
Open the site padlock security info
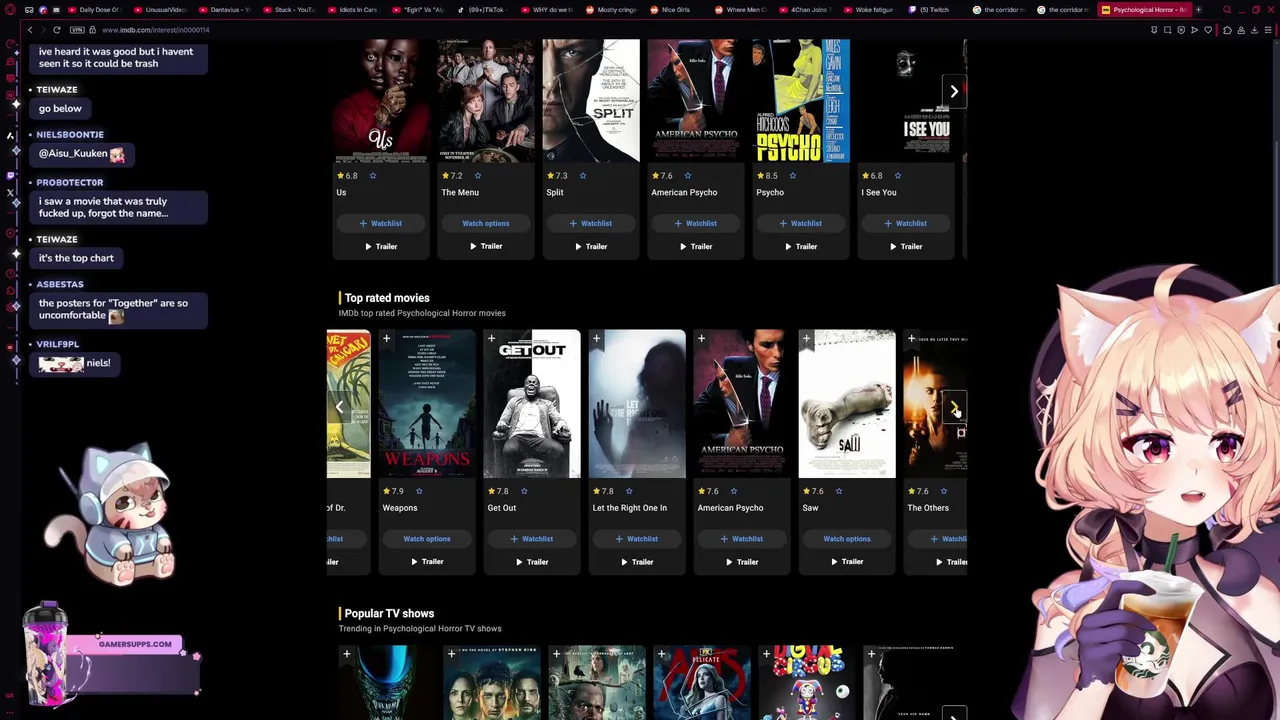[93, 30]
